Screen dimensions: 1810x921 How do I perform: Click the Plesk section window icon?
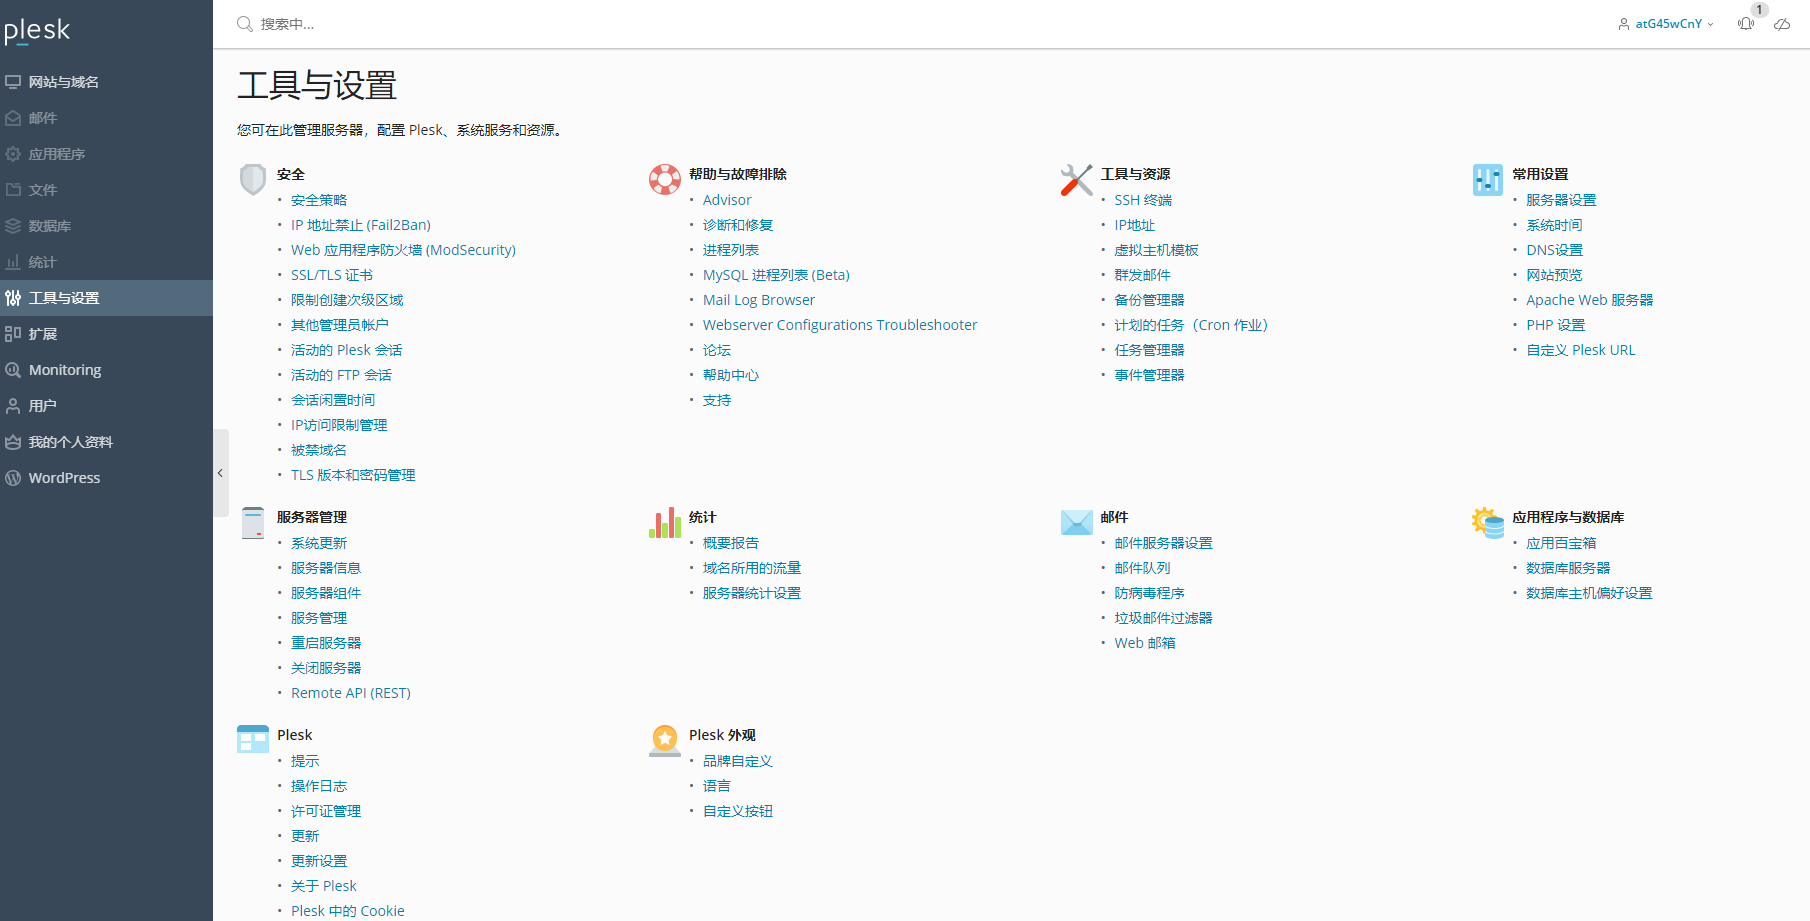click(253, 739)
